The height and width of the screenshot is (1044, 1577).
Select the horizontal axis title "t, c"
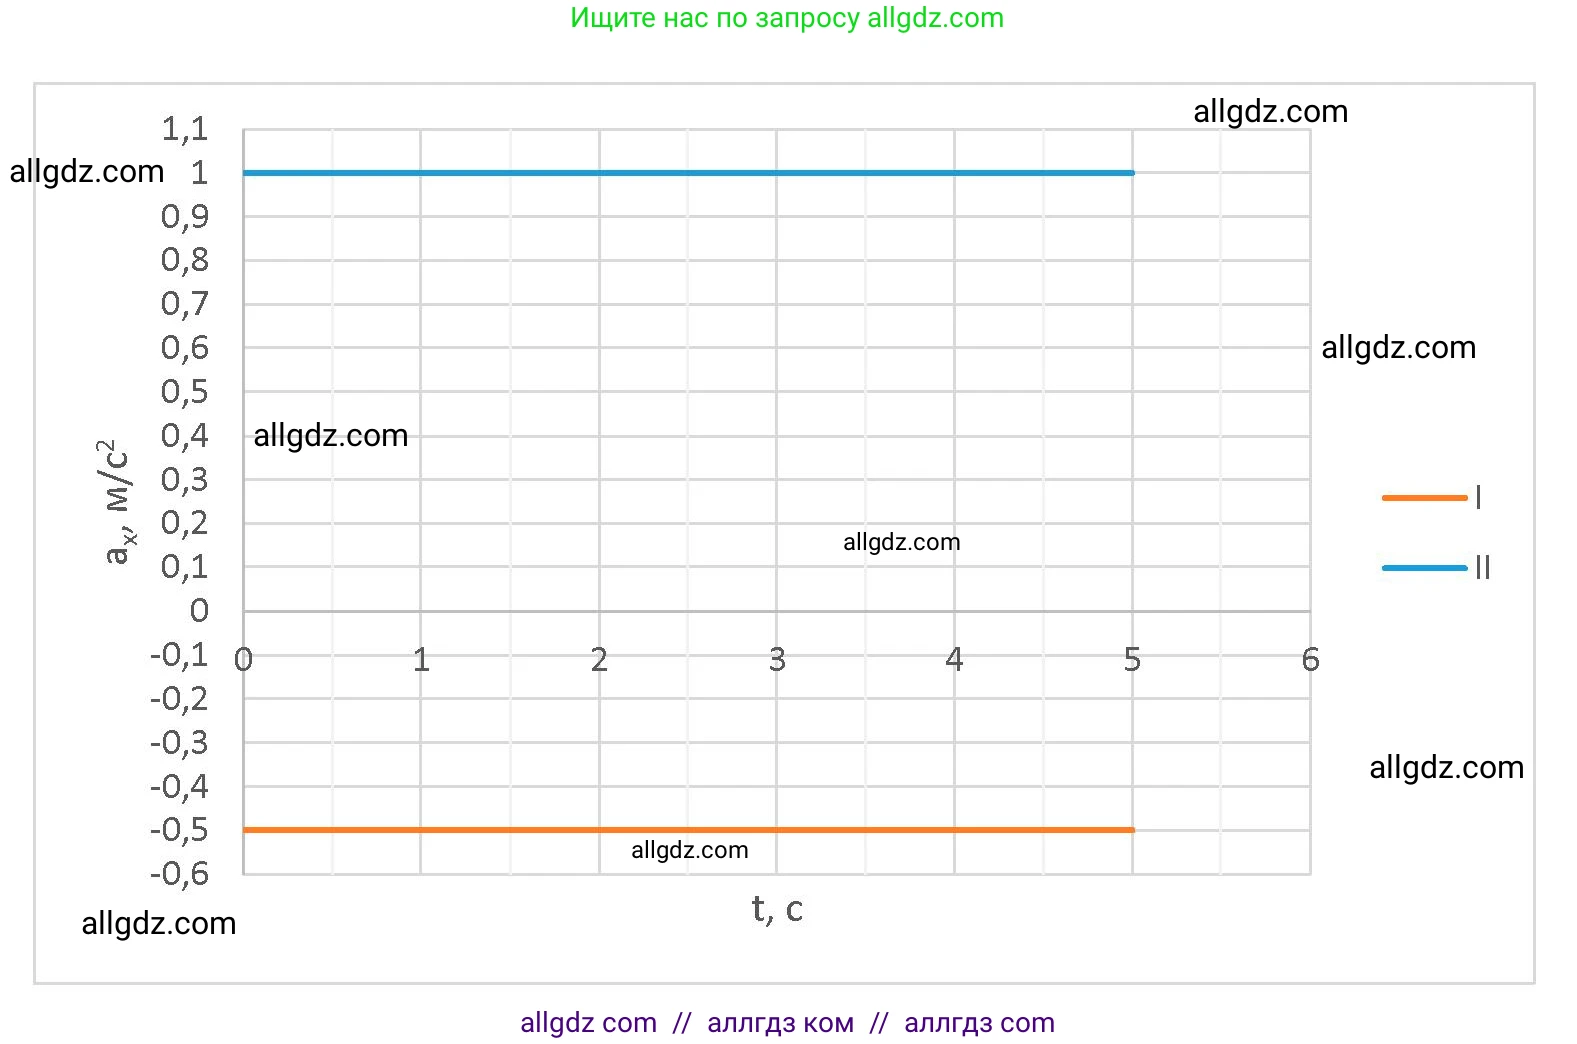coord(777,909)
